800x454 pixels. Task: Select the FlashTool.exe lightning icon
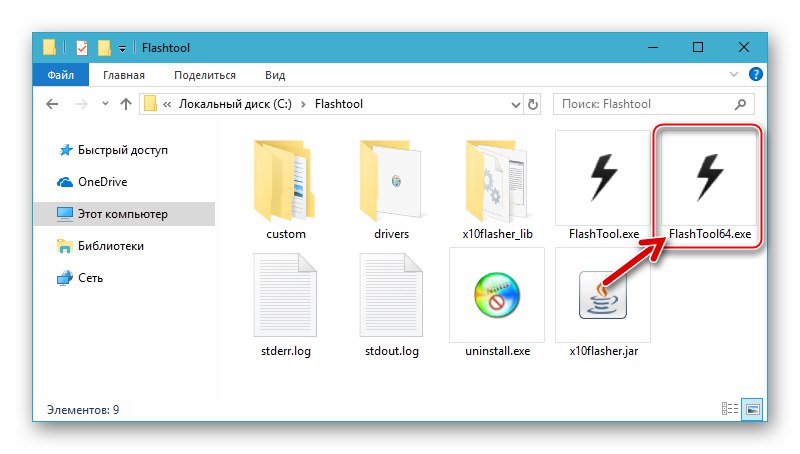(x=603, y=178)
